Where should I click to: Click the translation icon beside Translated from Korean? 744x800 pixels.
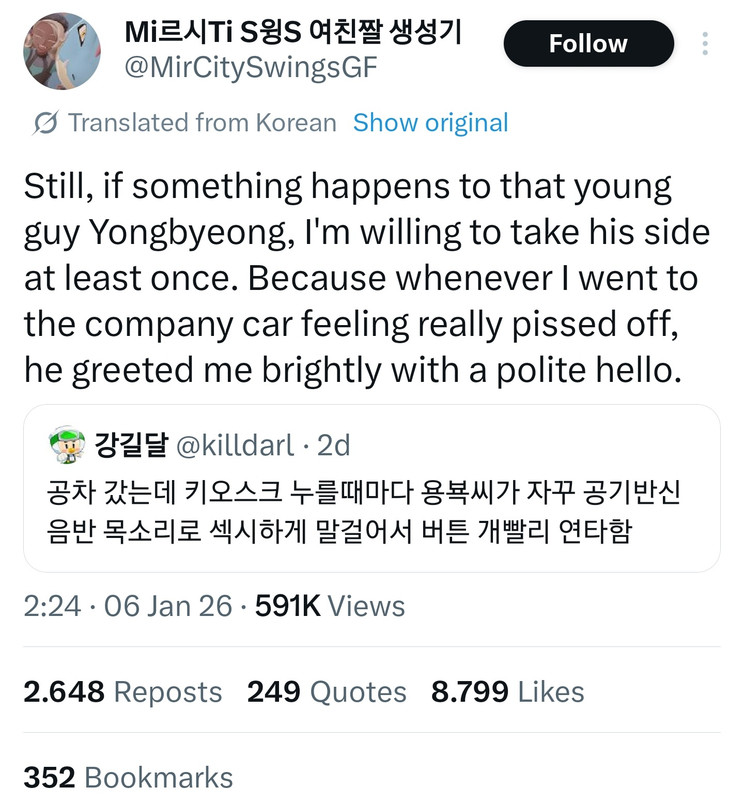(44, 123)
